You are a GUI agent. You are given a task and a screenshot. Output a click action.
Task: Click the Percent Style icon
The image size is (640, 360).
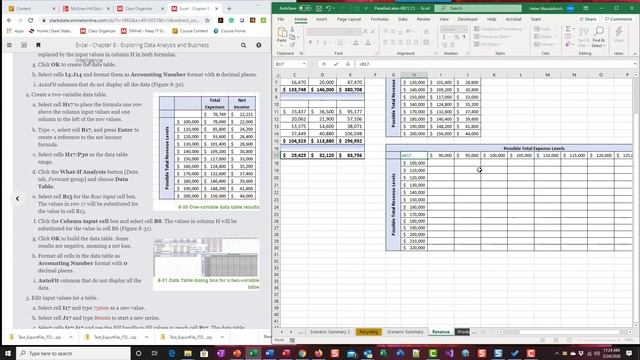[x=456, y=37]
